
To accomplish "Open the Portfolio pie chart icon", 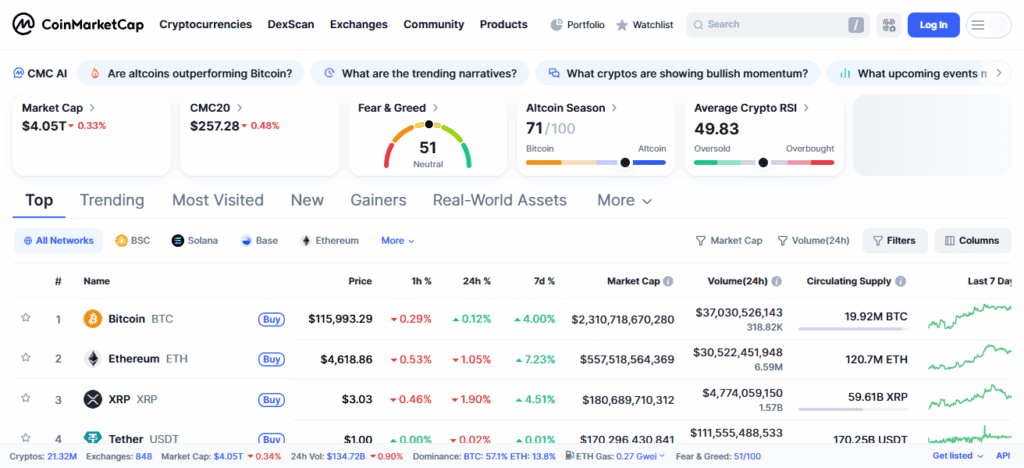I will point(556,25).
